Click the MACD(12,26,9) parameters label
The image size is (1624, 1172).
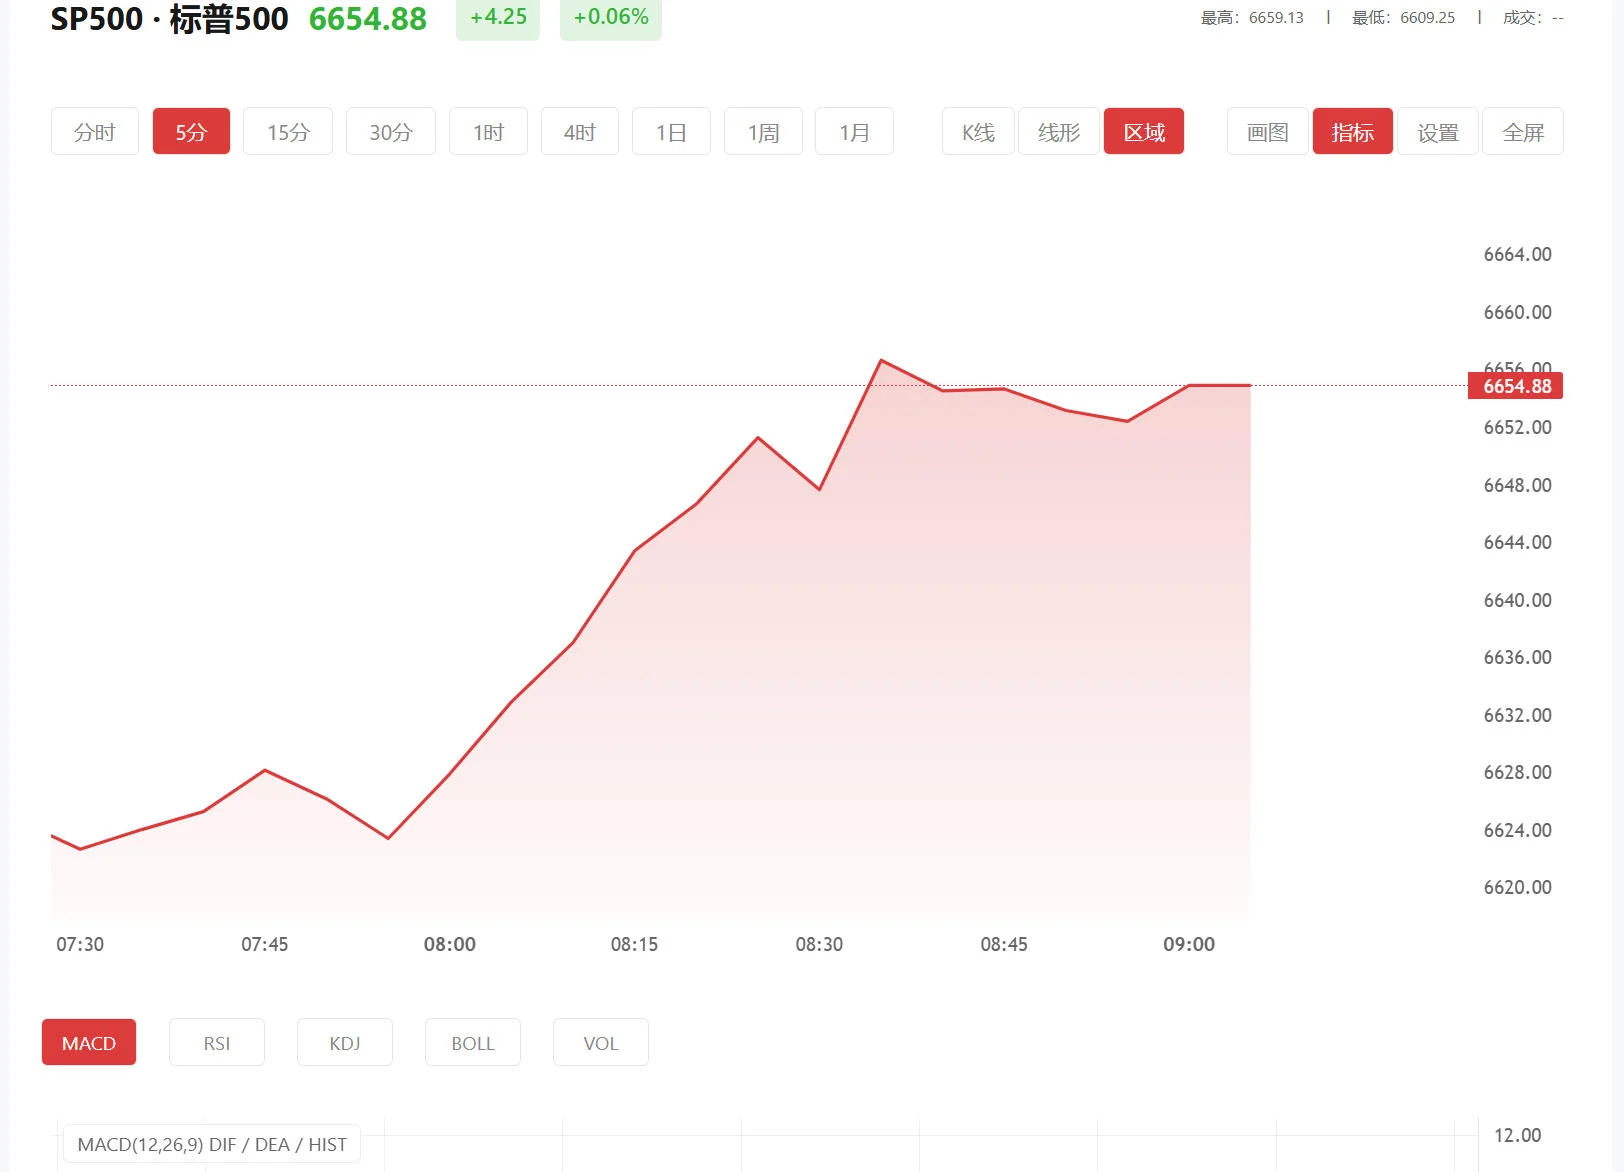212,1144
